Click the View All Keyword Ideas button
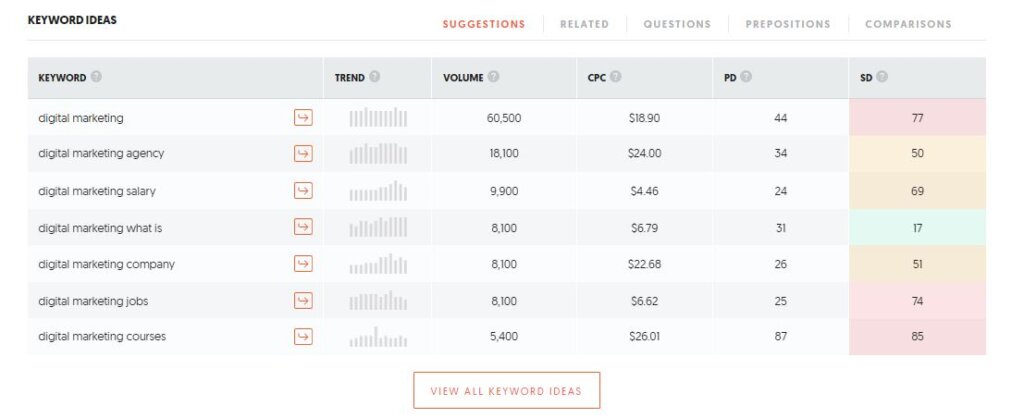 pyautogui.click(x=506, y=391)
